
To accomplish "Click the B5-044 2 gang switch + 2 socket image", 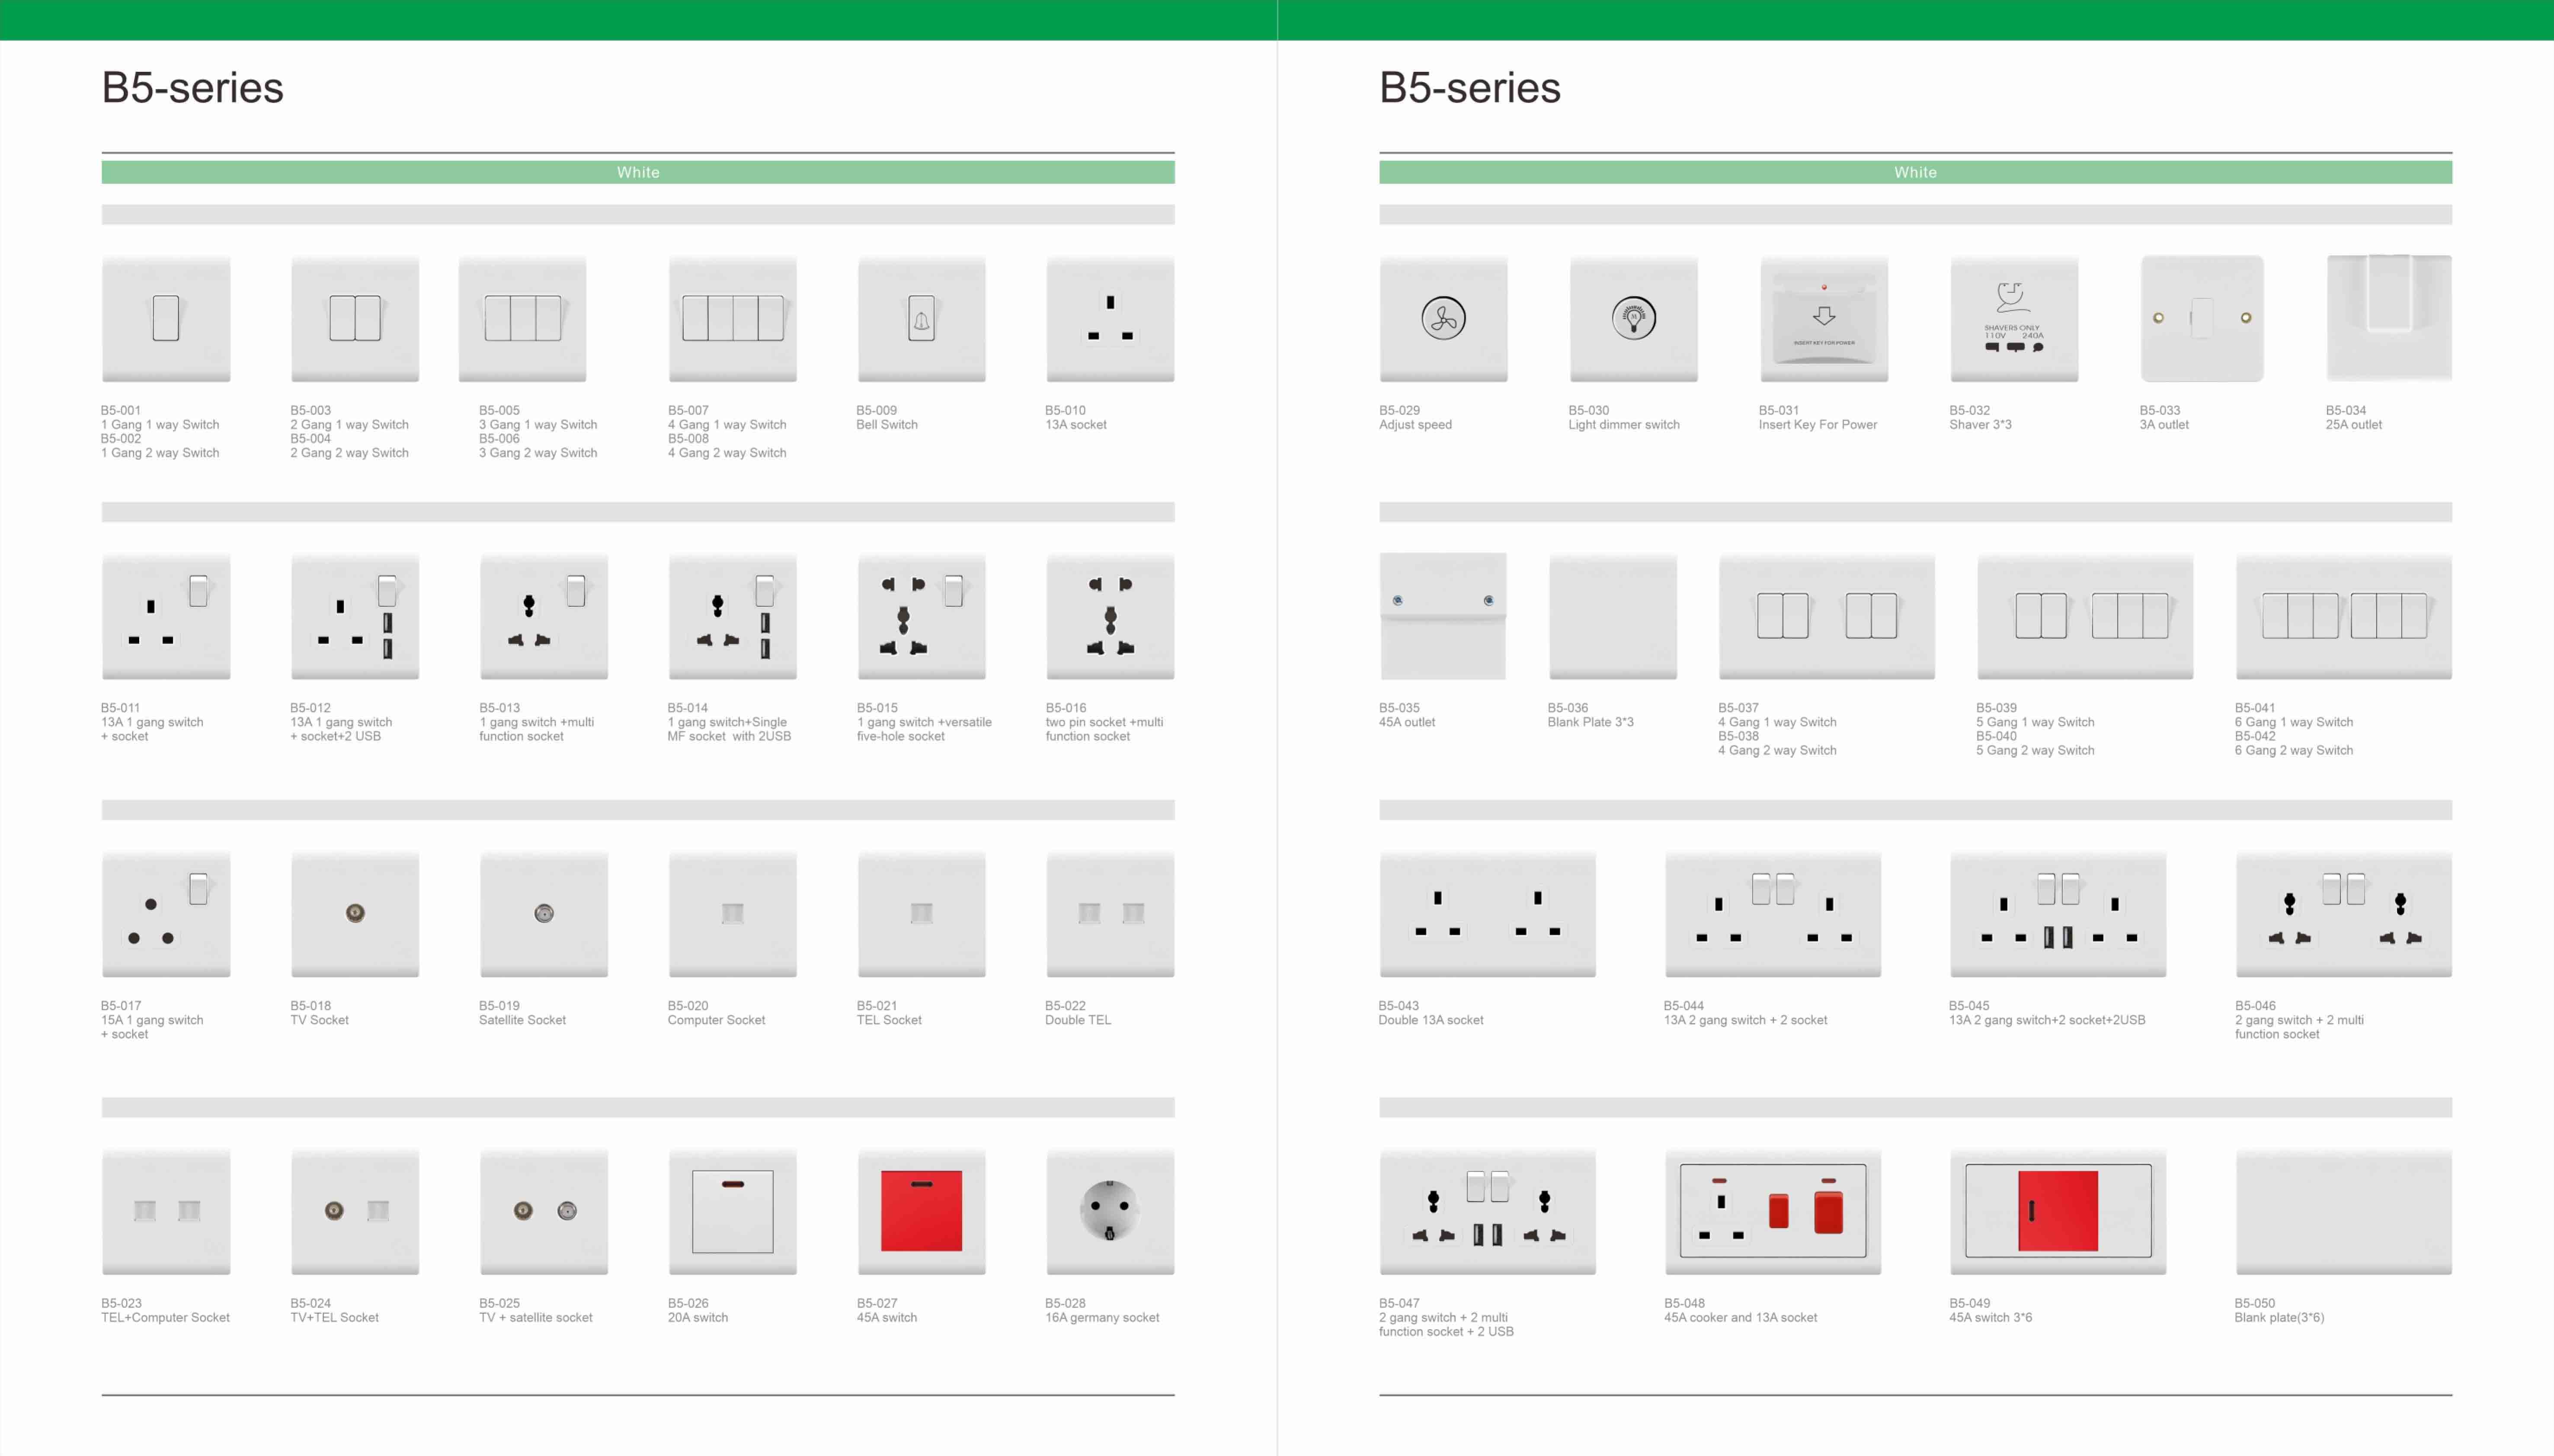I will coord(1773,914).
